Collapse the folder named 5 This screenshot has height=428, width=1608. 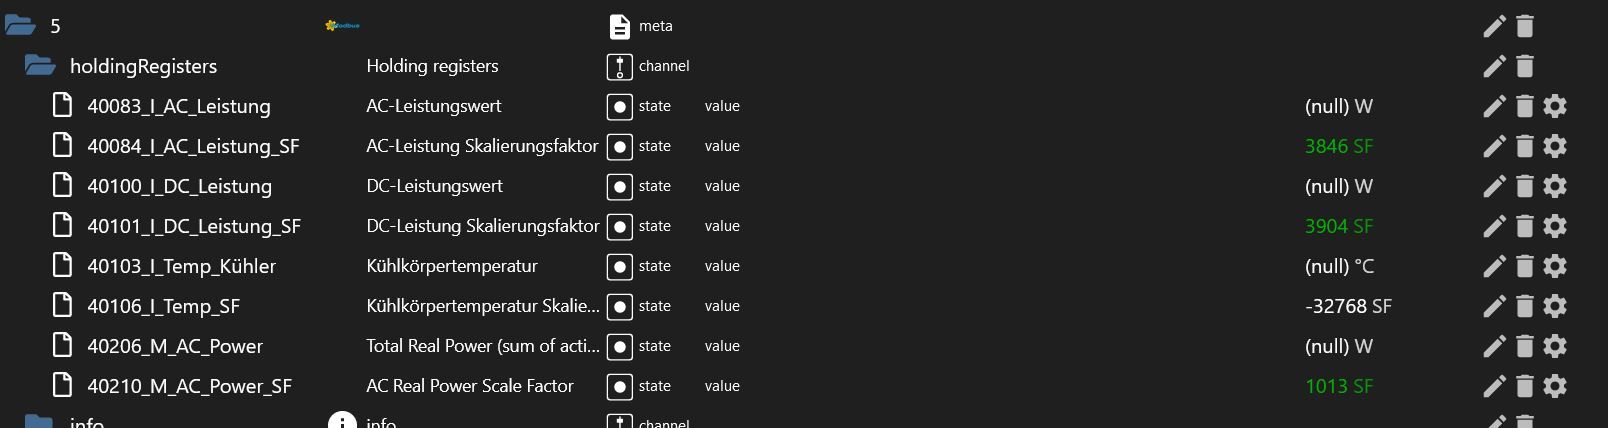point(20,25)
